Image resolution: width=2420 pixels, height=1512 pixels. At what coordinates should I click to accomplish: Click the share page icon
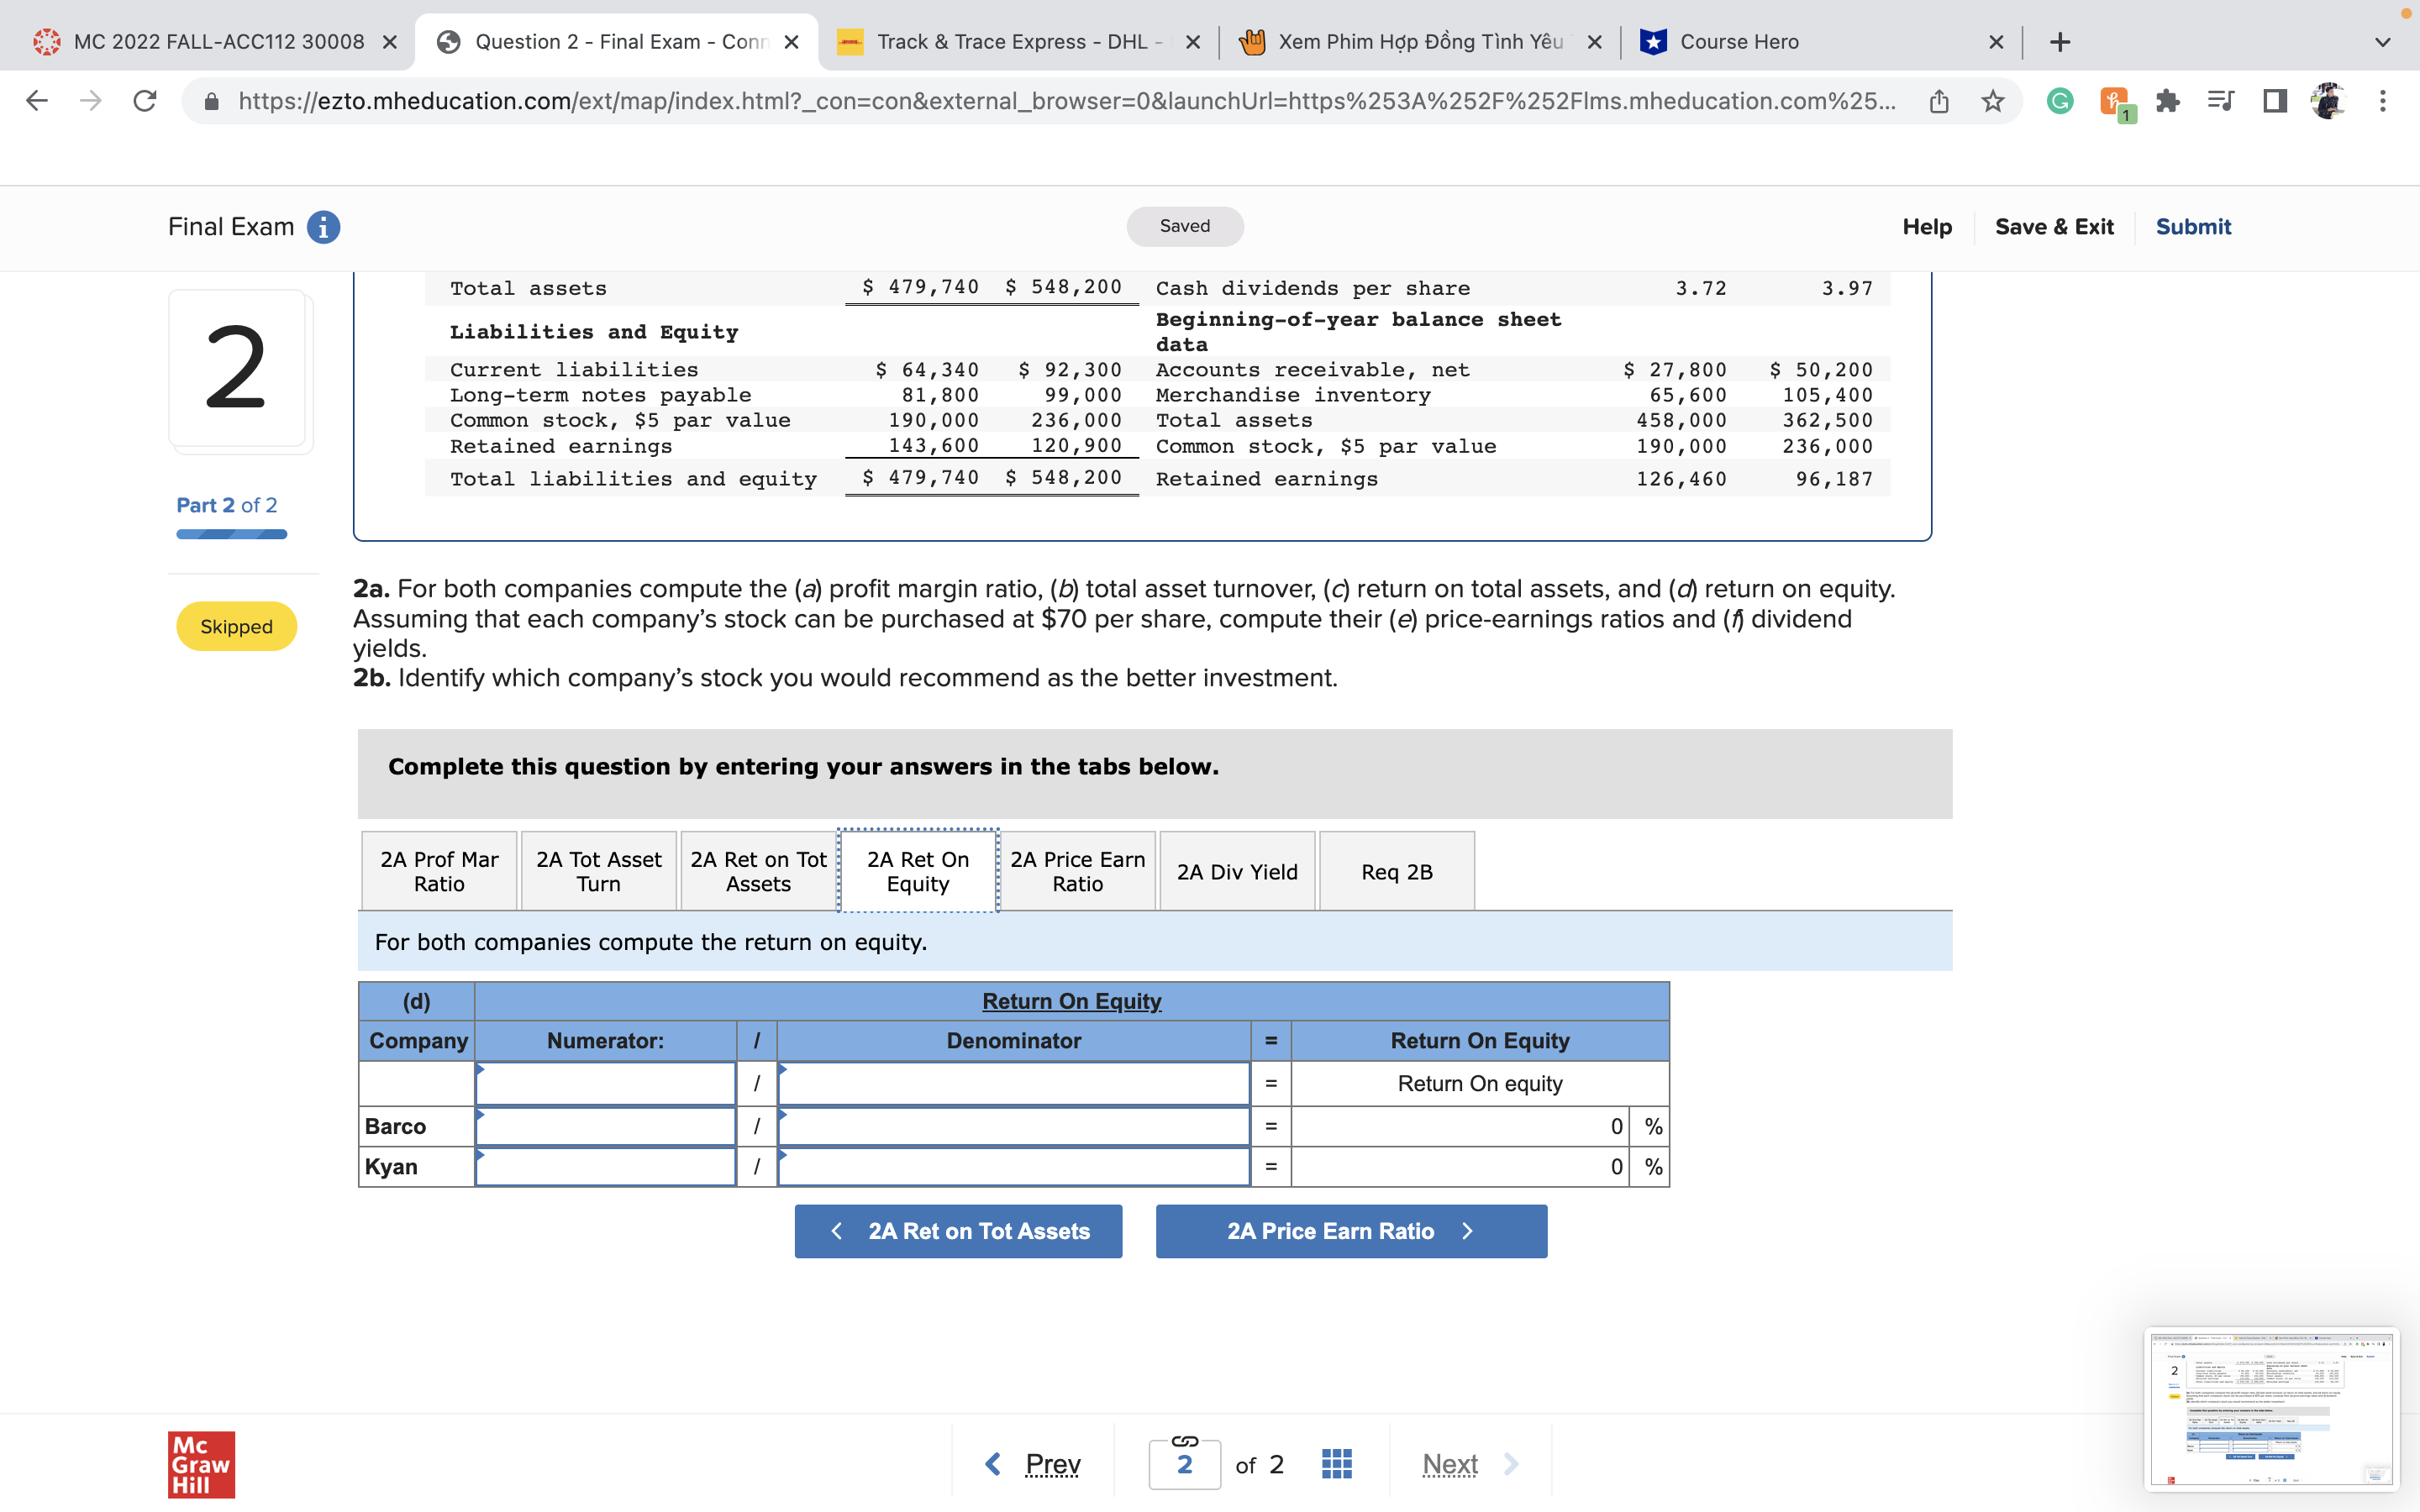(1938, 101)
